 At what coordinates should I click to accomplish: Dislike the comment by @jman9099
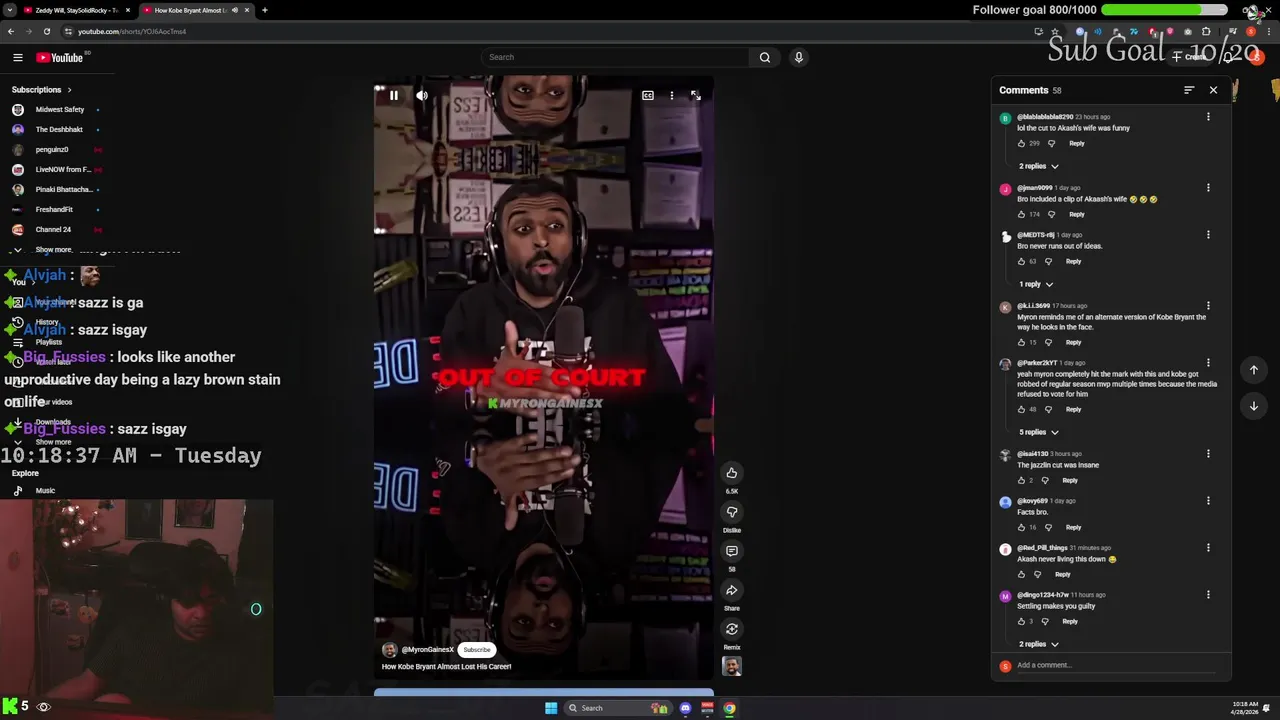1051,214
